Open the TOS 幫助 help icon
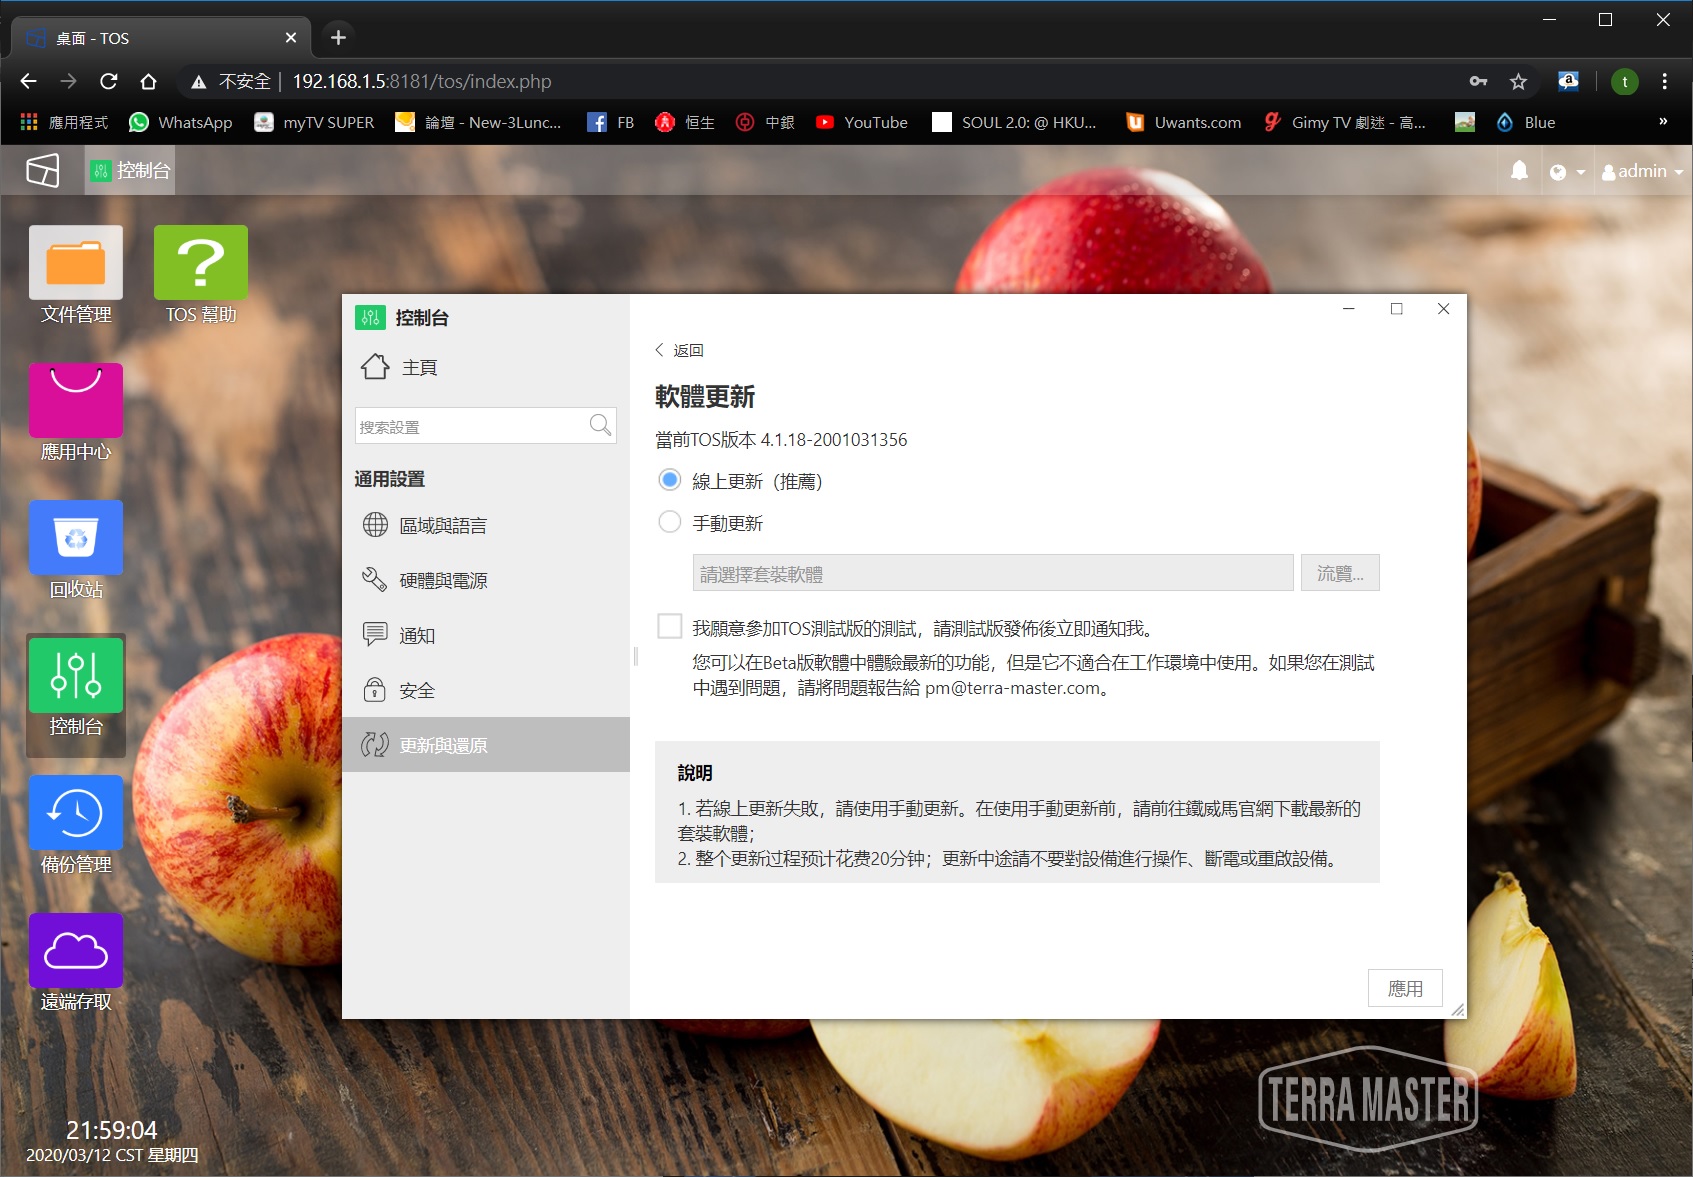This screenshot has width=1693, height=1177. pyautogui.click(x=201, y=263)
